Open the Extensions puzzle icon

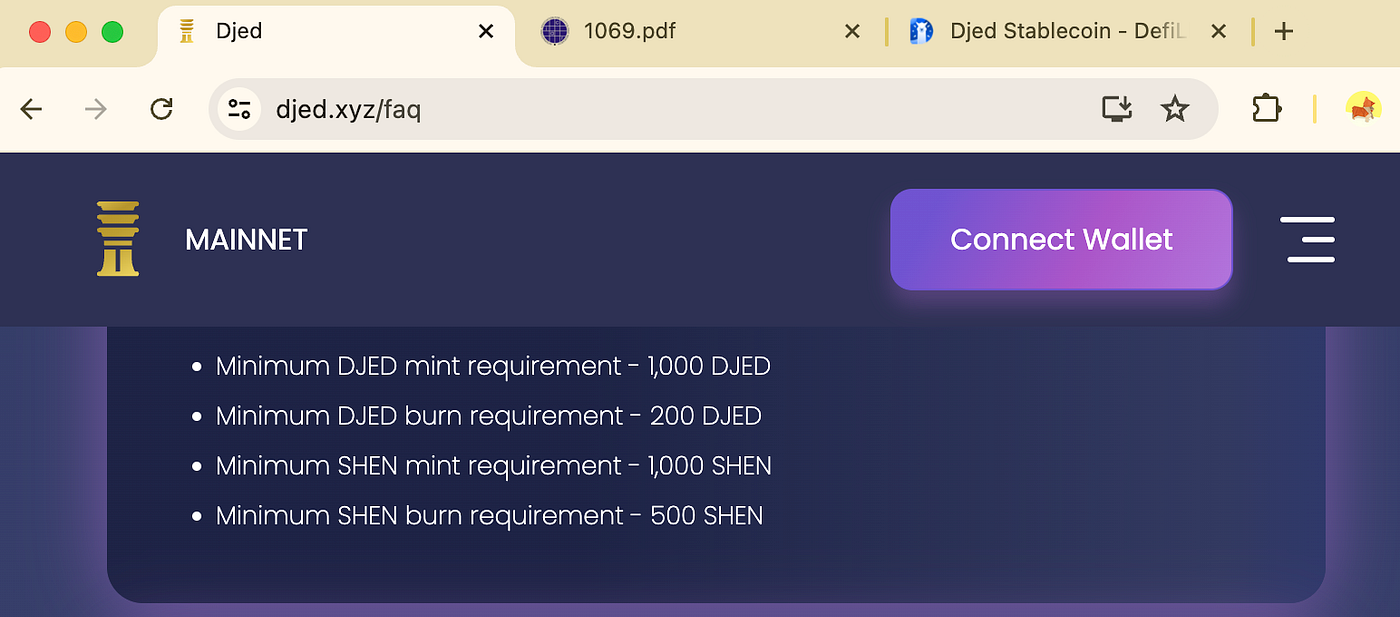[1266, 109]
